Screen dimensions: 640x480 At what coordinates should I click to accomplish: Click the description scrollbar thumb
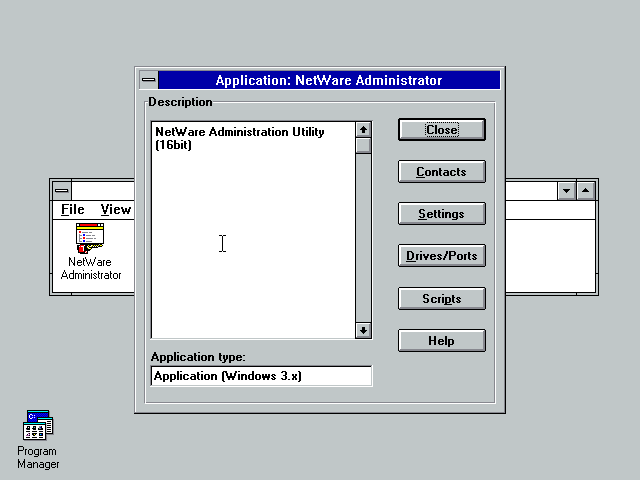pos(363,146)
